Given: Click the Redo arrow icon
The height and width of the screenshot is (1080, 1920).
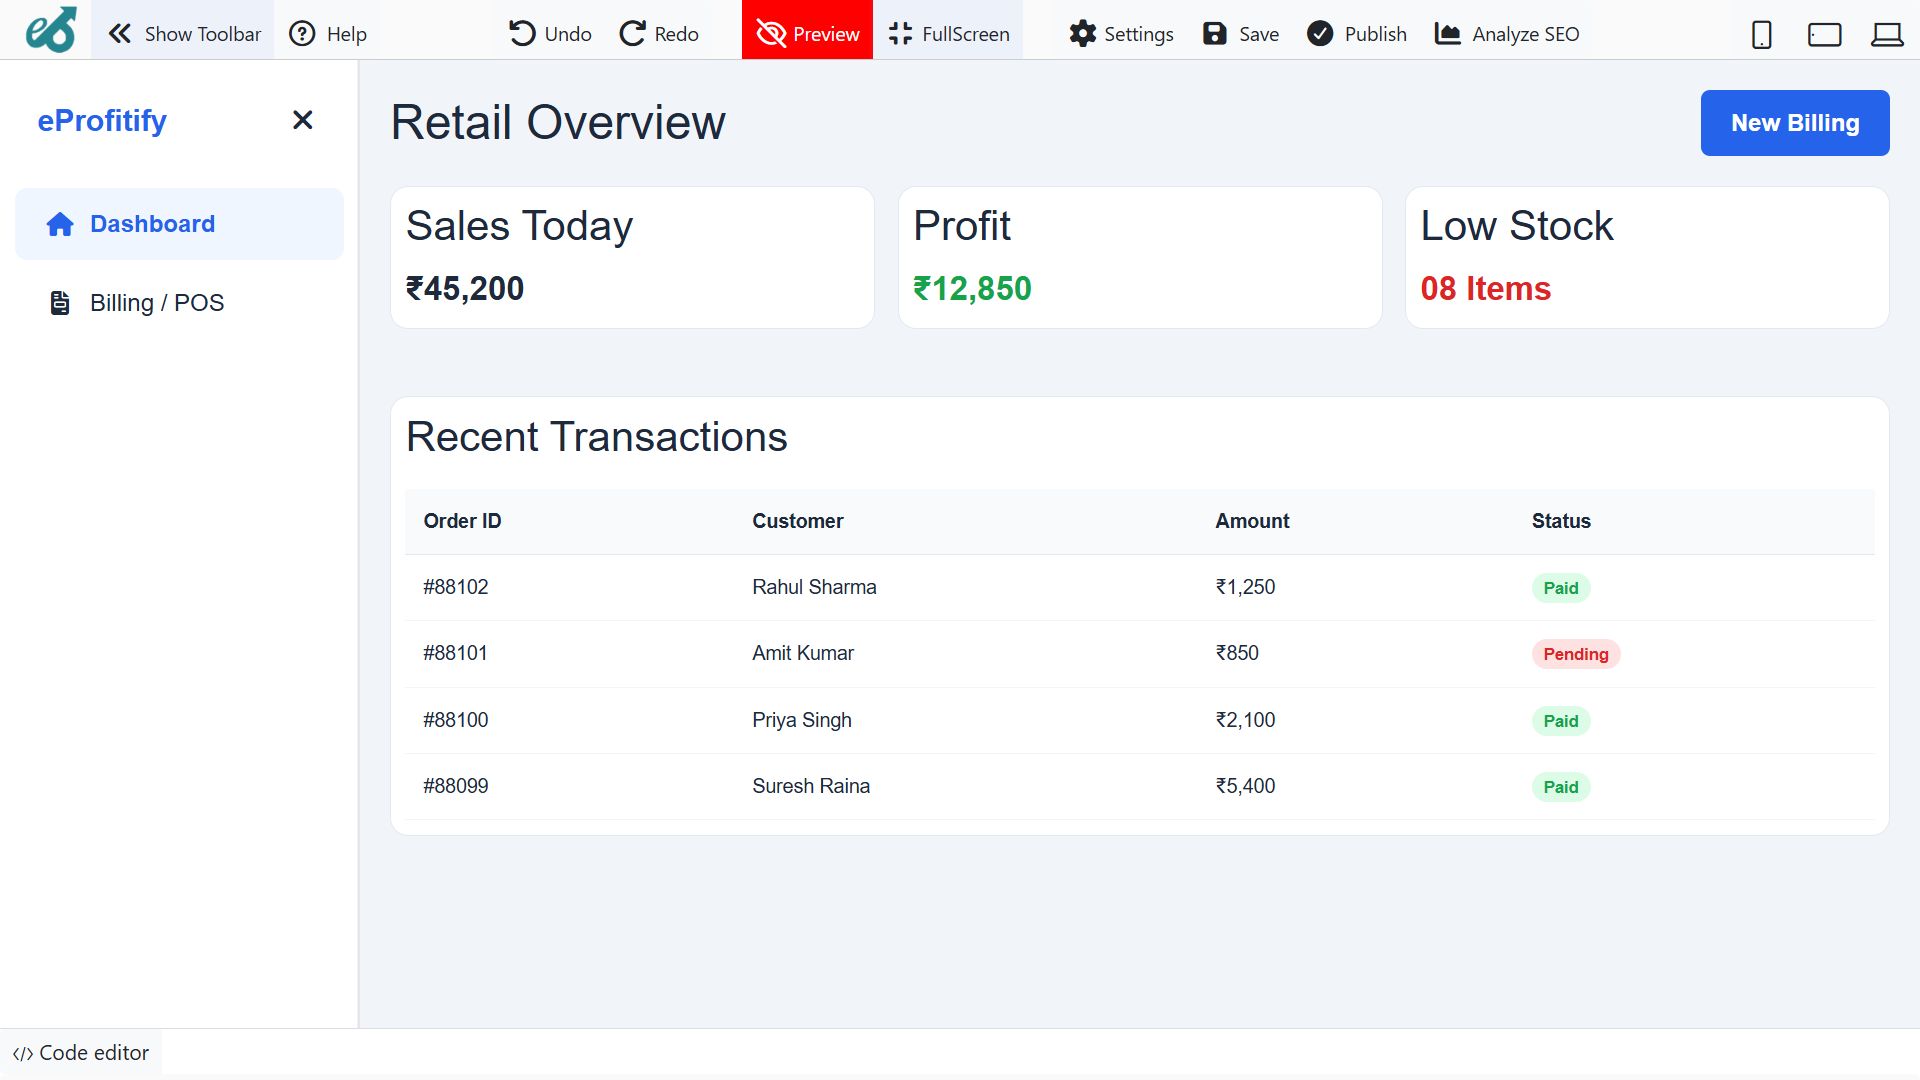Looking at the screenshot, I should [632, 34].
